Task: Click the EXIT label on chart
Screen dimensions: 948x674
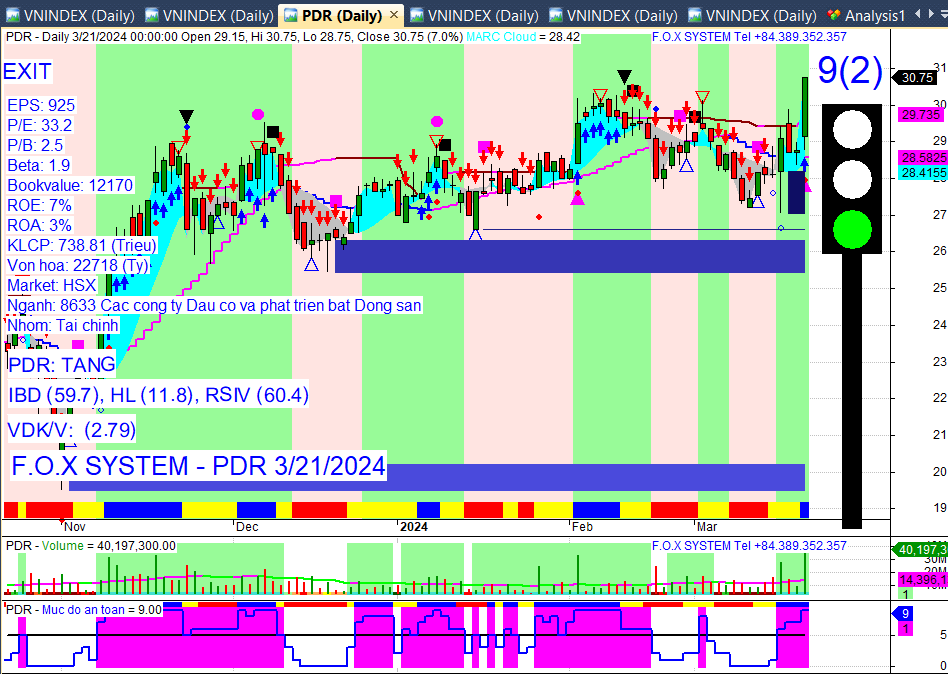Action: (28, 71)
